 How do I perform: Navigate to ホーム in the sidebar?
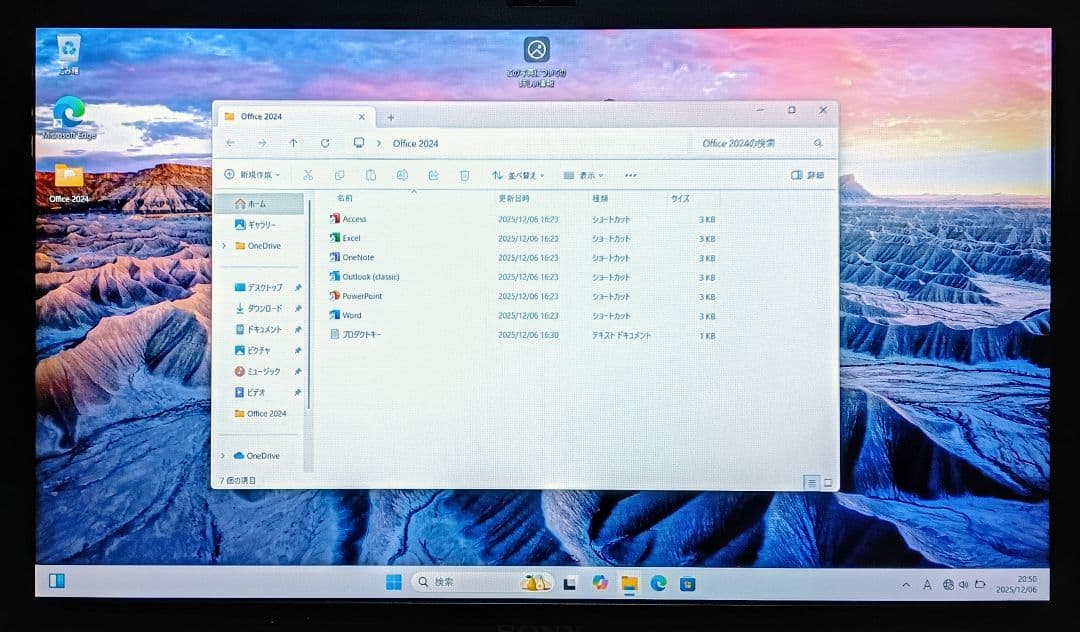pos(255,203)
